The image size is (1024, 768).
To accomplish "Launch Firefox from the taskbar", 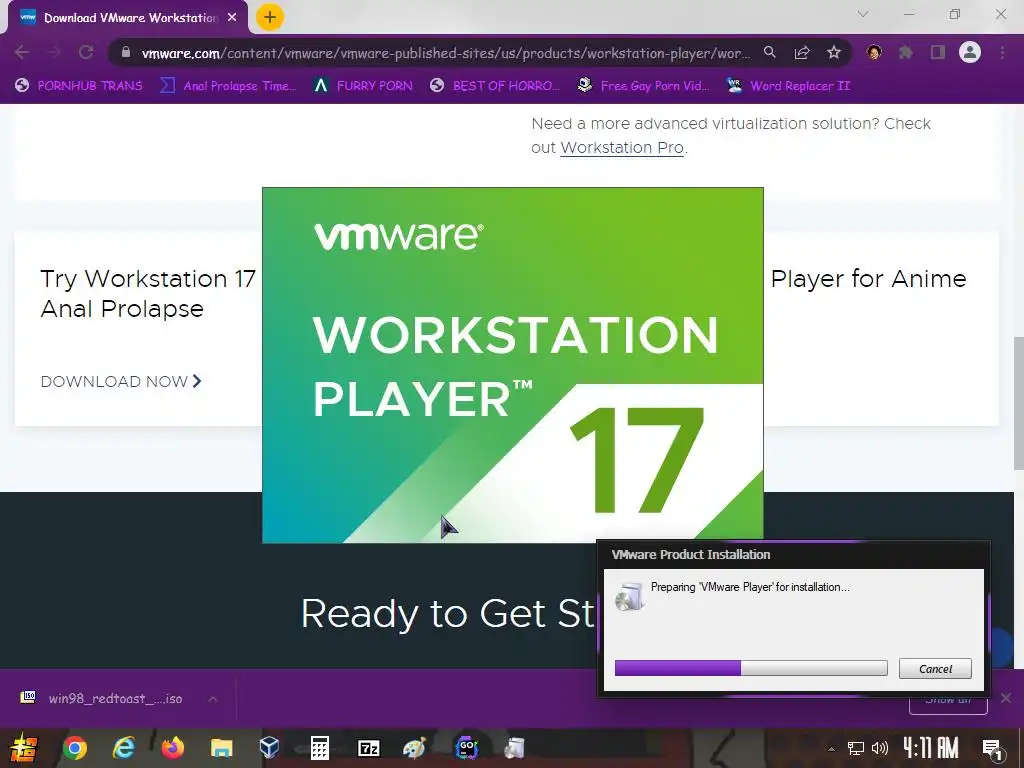I will point(173,748).
